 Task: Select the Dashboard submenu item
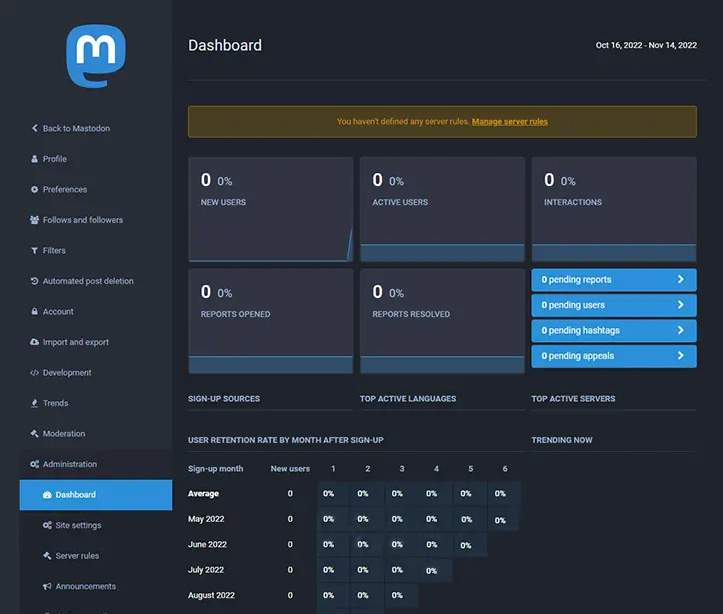(96, 495)
